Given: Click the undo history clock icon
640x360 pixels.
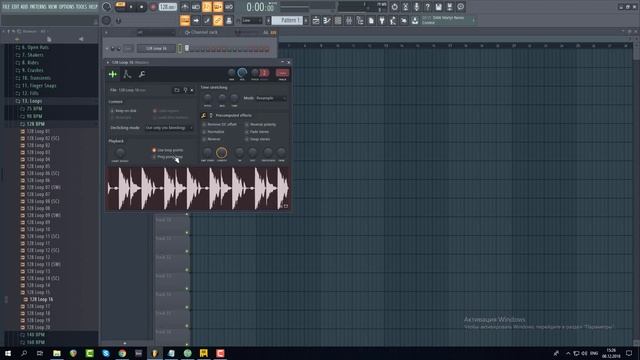Looking at the screenshot, I should [x=394, y=7].
